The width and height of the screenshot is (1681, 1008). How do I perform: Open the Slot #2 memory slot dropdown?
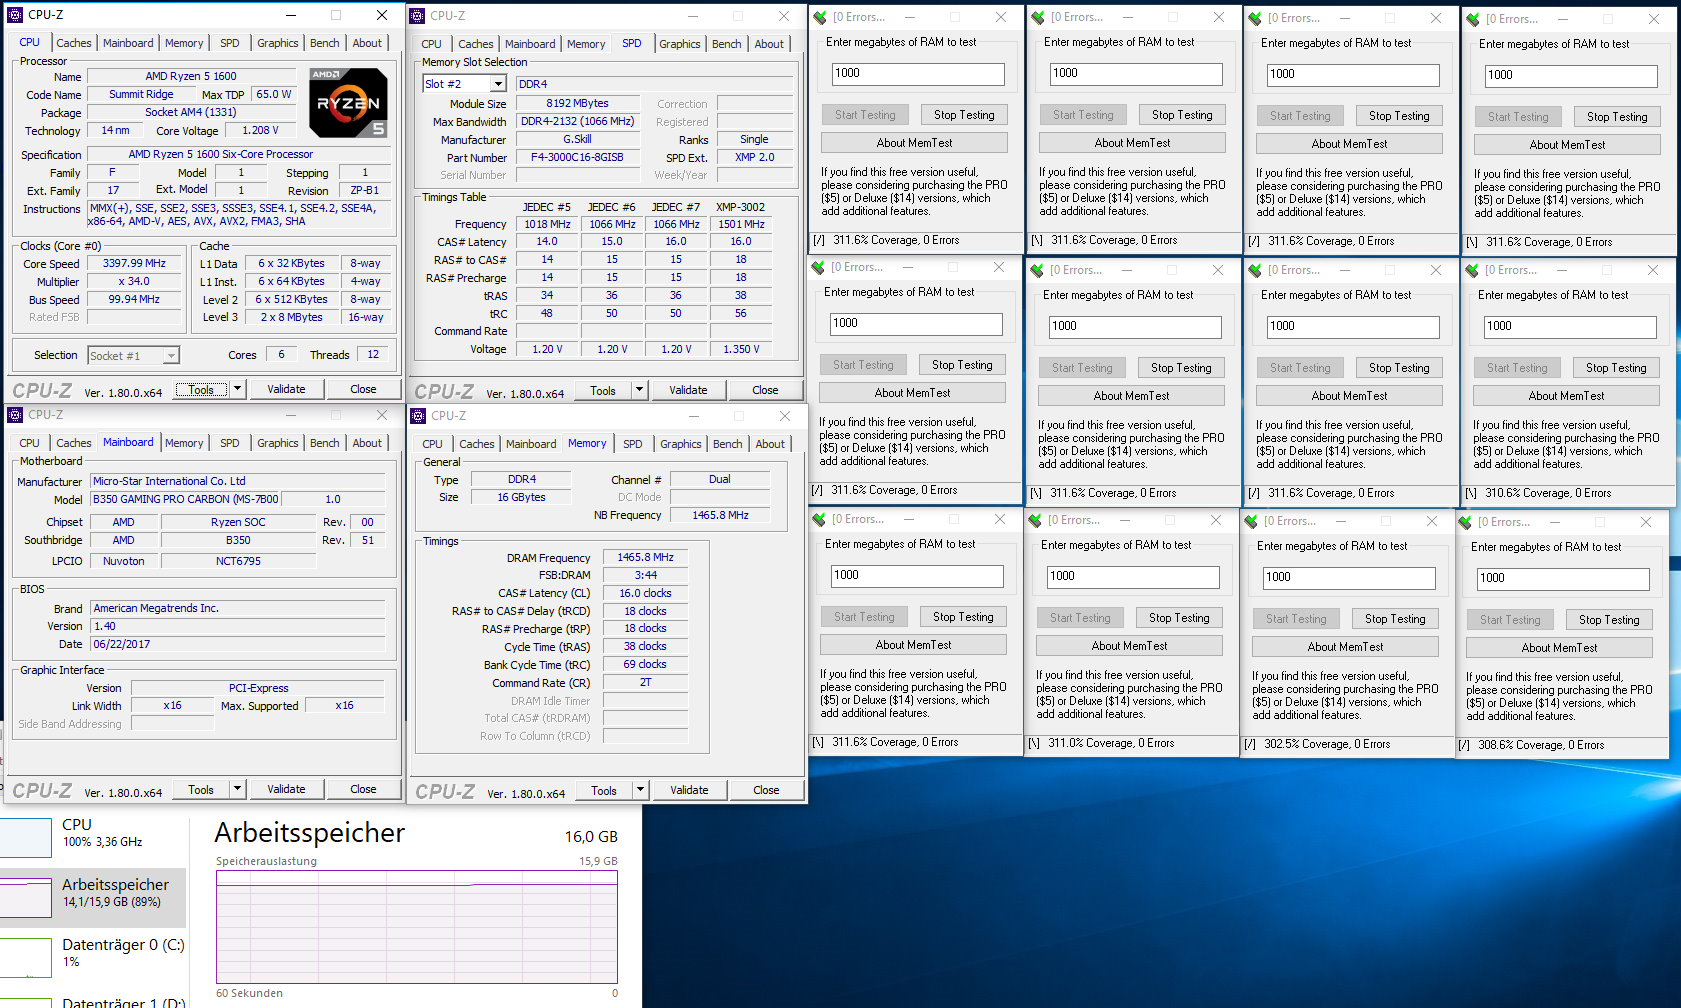tap(498, 84)
